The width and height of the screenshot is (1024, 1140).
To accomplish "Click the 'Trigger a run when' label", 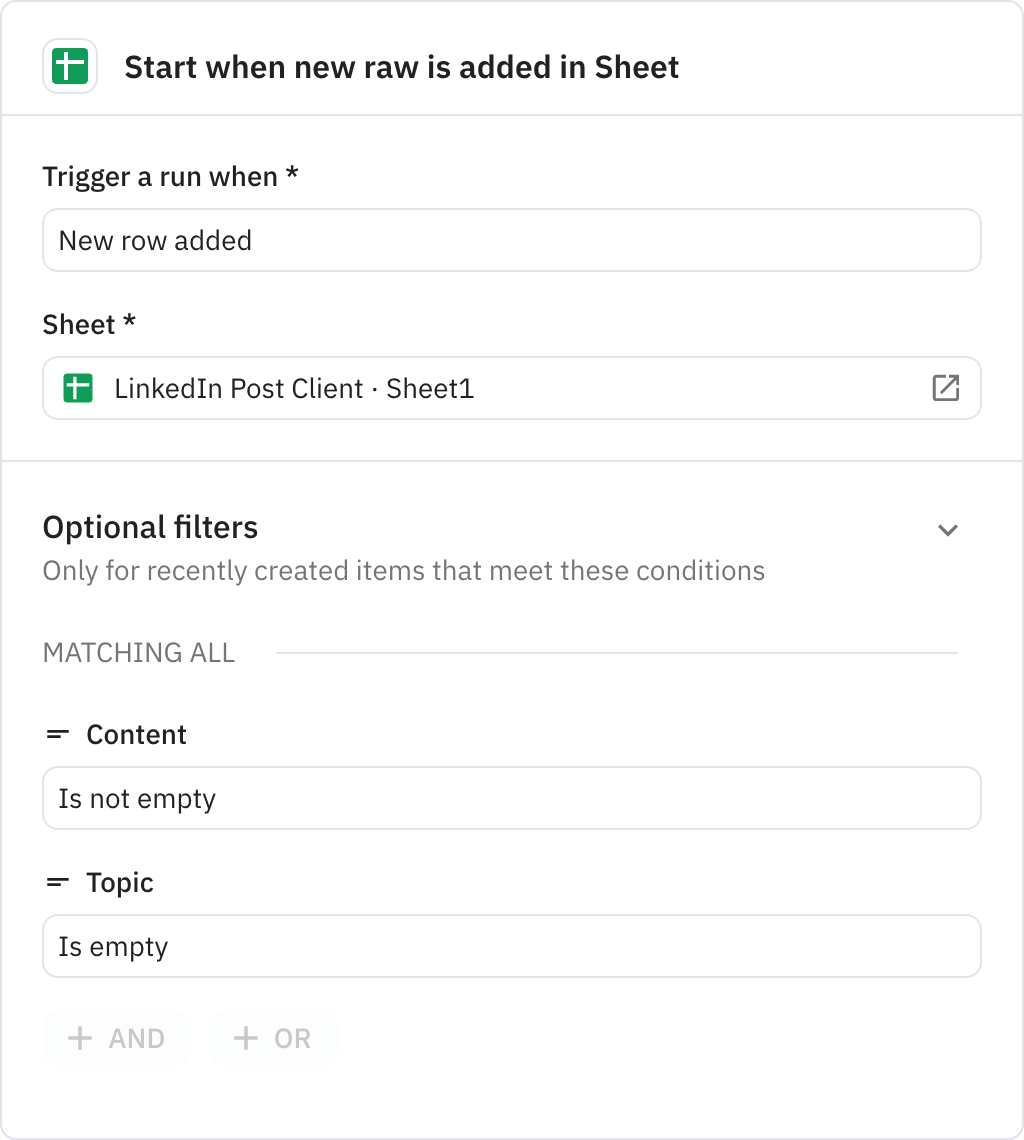I will click(x=170, y=175).
